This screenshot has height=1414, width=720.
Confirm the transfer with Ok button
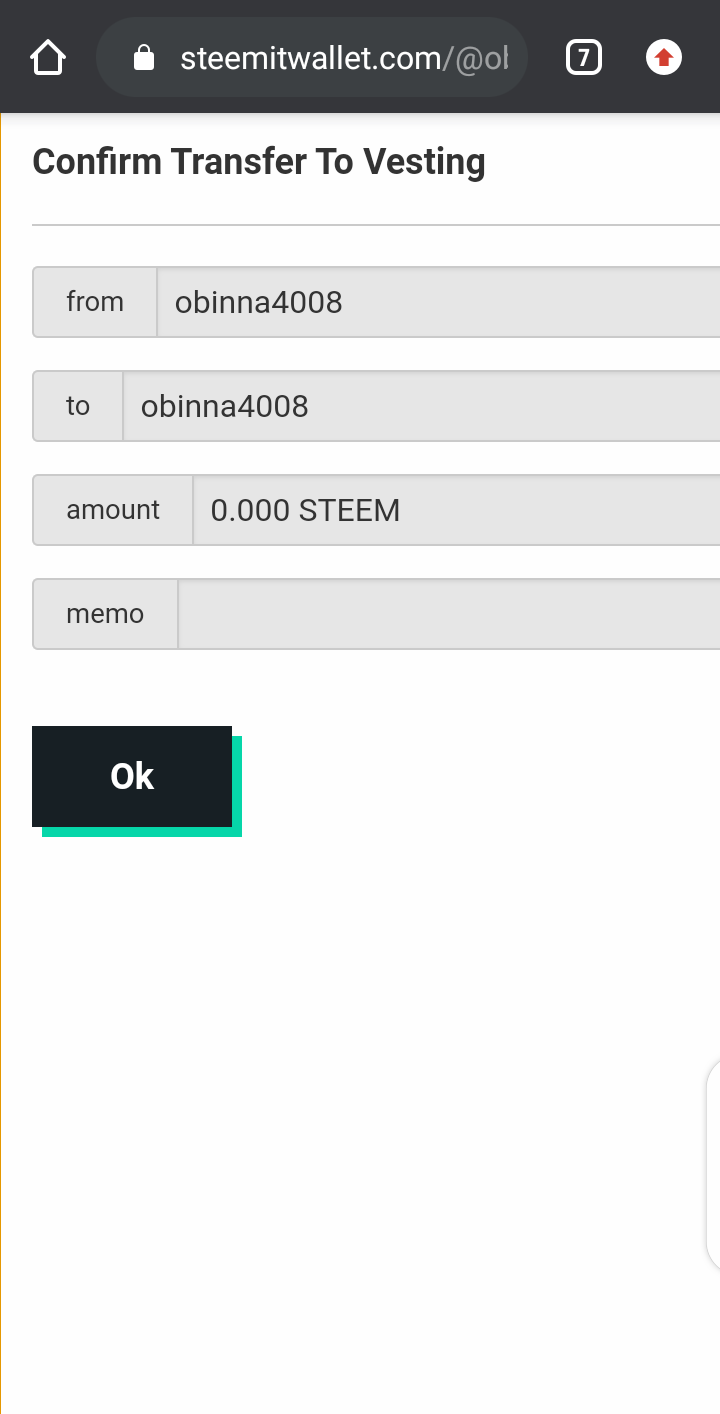click(x=132, y=776)
